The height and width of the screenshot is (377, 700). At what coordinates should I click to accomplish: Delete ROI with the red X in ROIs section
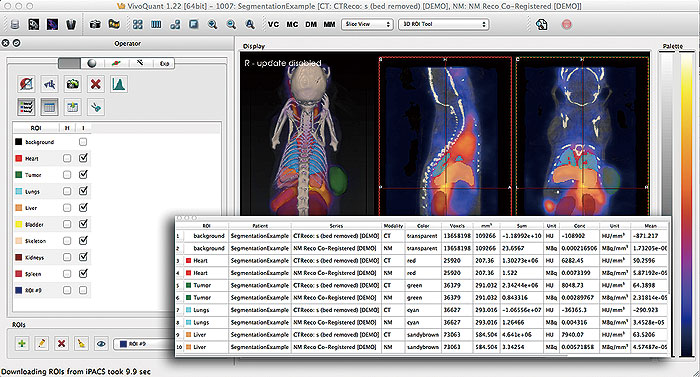pyautogui.click(x=62, y=343)
